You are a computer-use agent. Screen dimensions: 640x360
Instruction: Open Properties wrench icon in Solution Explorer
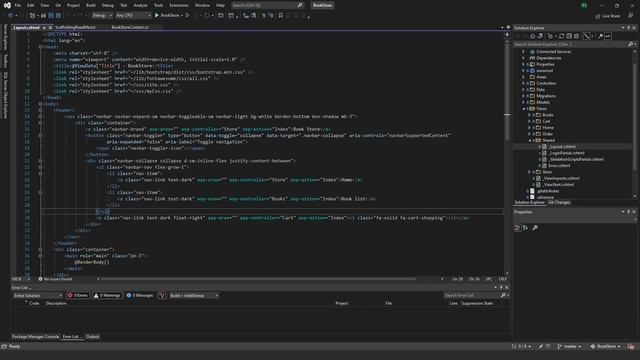point(601,36)
